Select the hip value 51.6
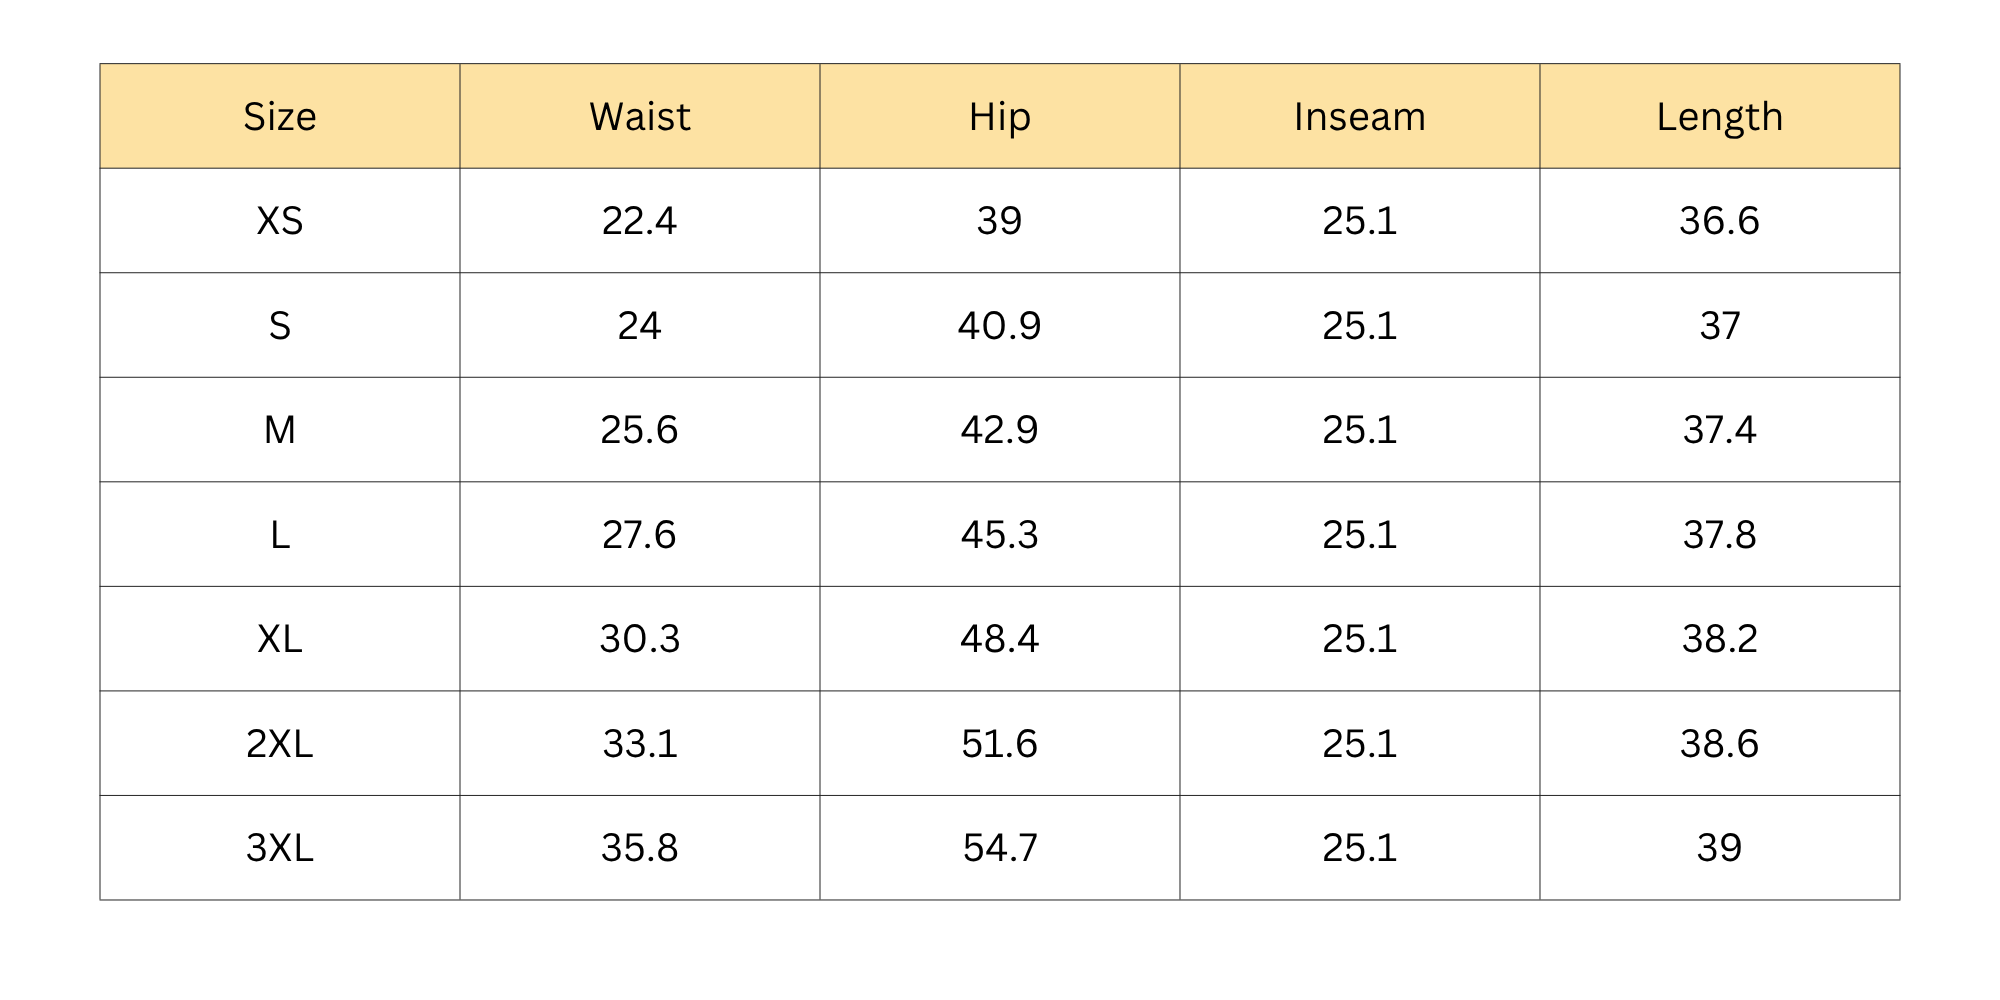 pos(1000,744)
